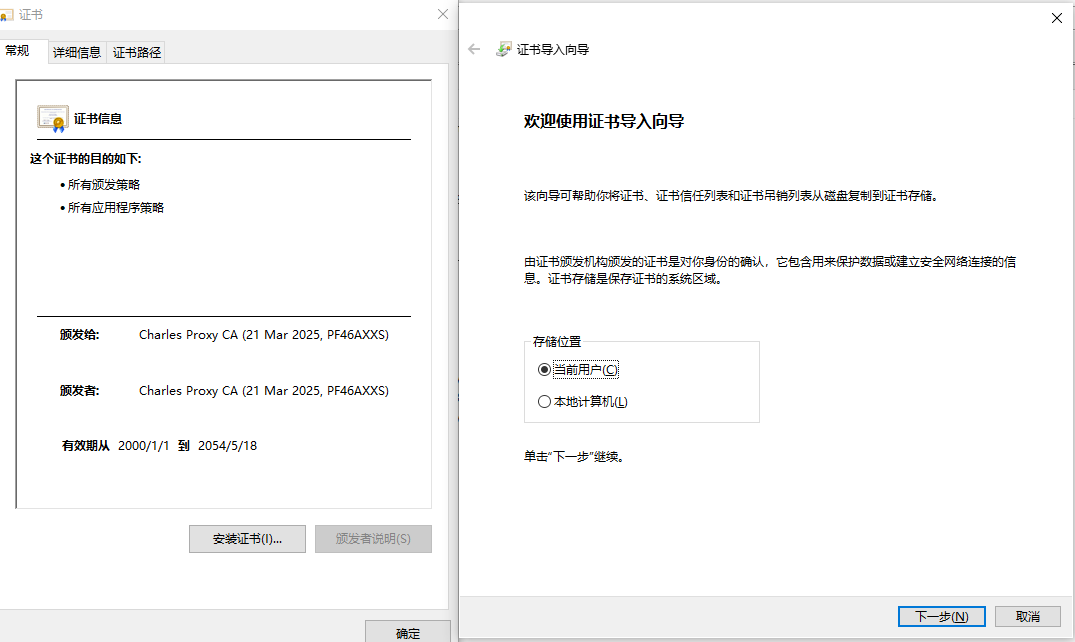Click the 安装证书(I)... button

247,539
